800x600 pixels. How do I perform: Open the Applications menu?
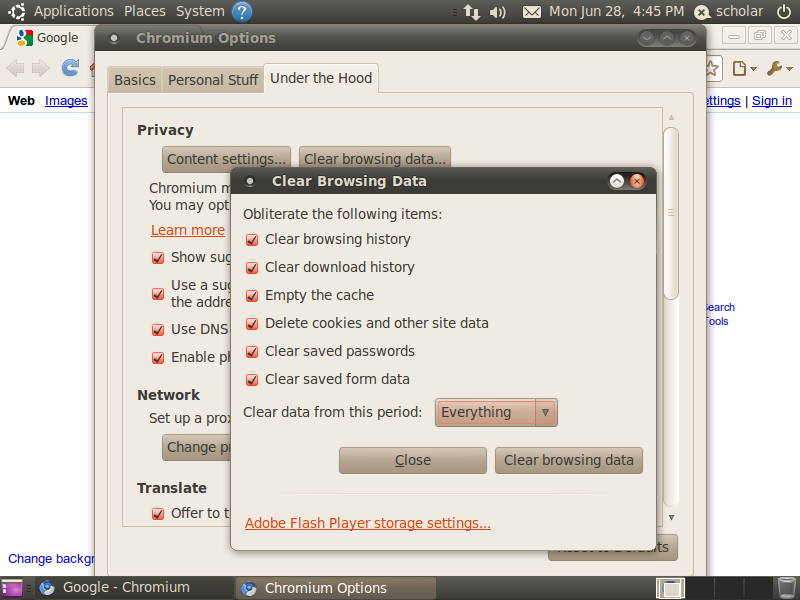pyautogui.click(x=73, y=11)
